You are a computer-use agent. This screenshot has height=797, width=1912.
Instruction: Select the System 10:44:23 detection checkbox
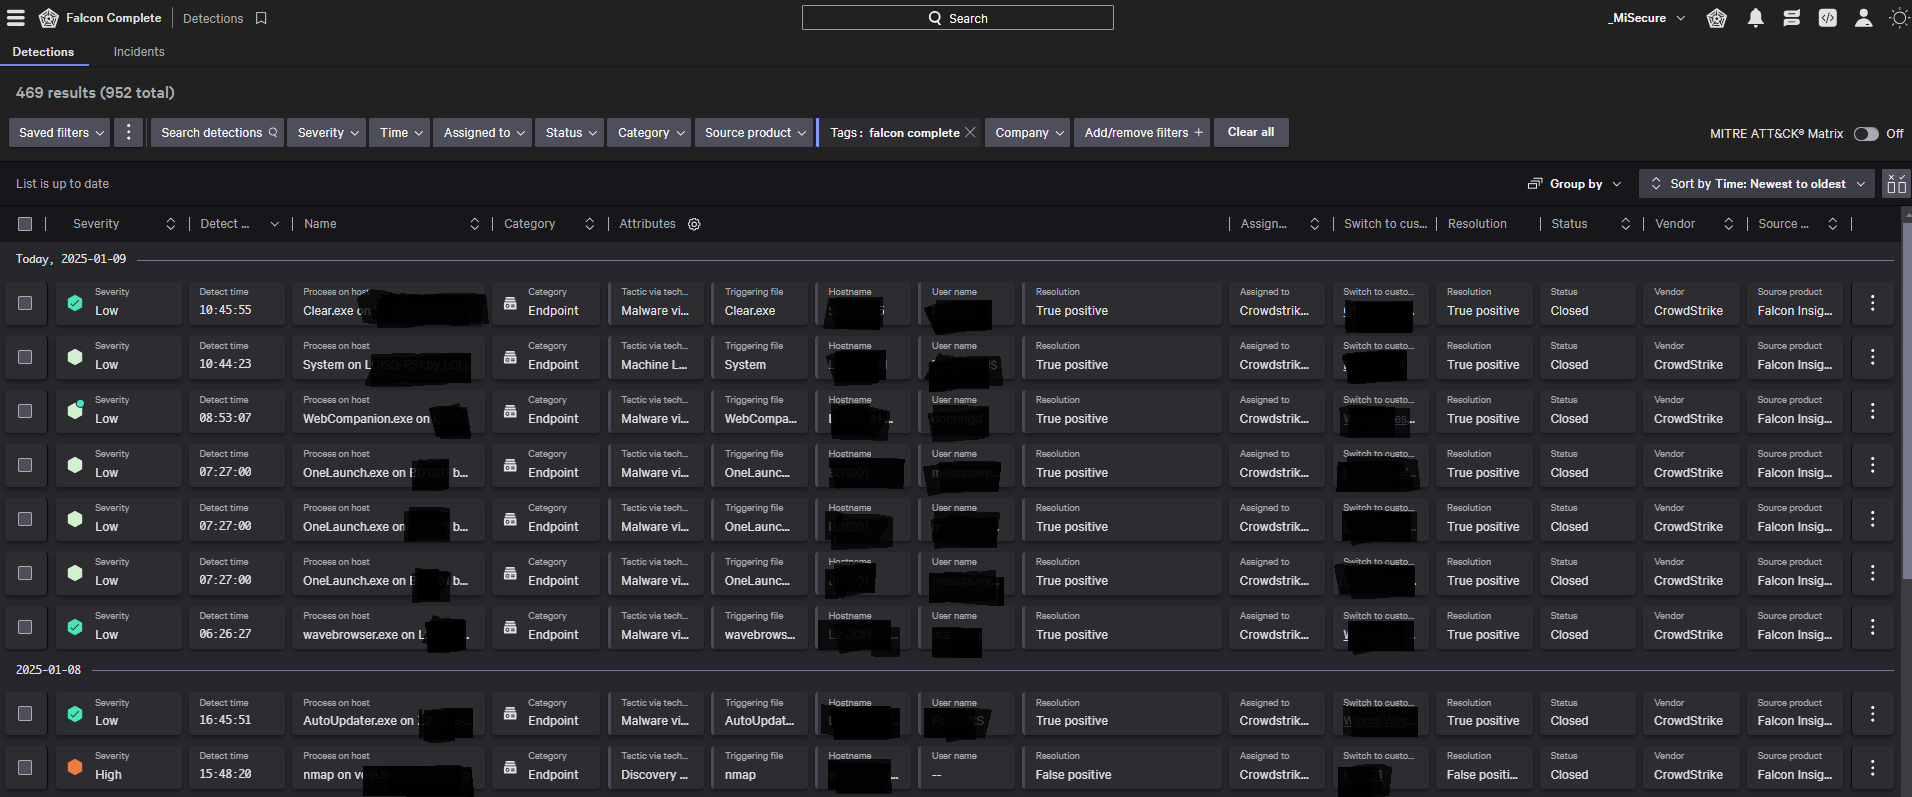(x=25, y=356)
